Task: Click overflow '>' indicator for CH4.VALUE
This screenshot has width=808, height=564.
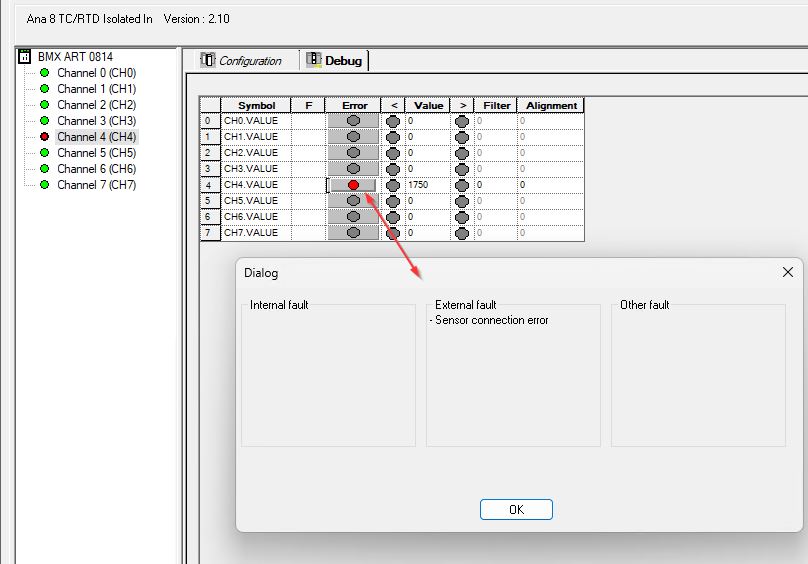Action: 462,186
